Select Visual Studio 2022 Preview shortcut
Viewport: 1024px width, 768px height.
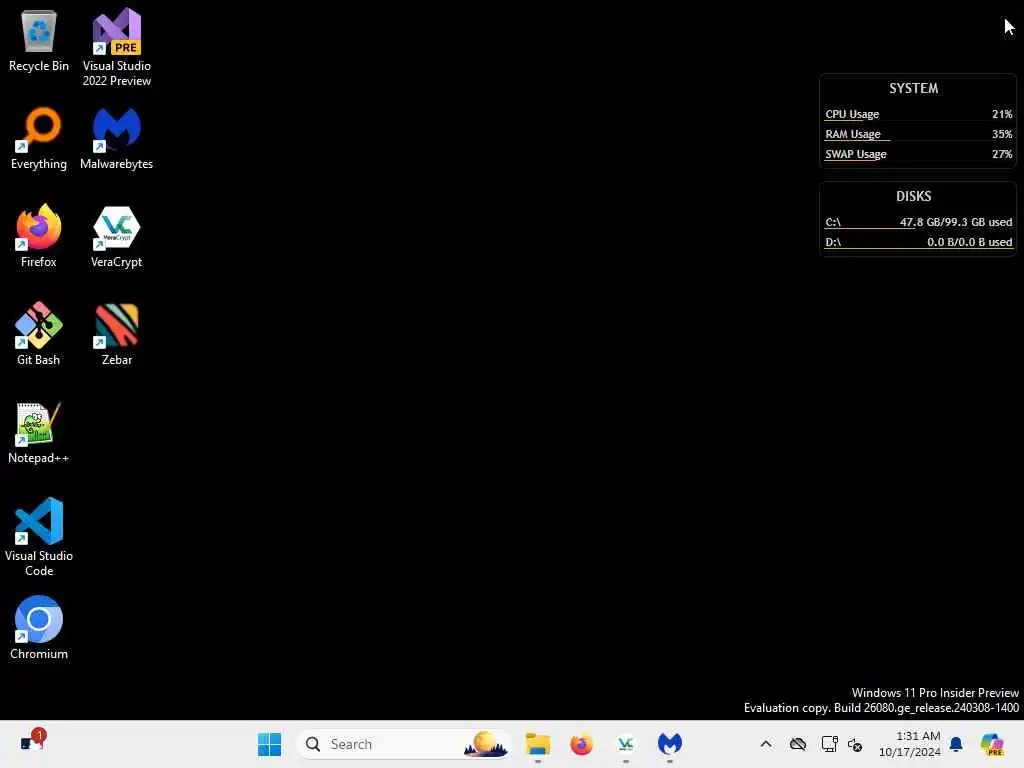[117, 47]
